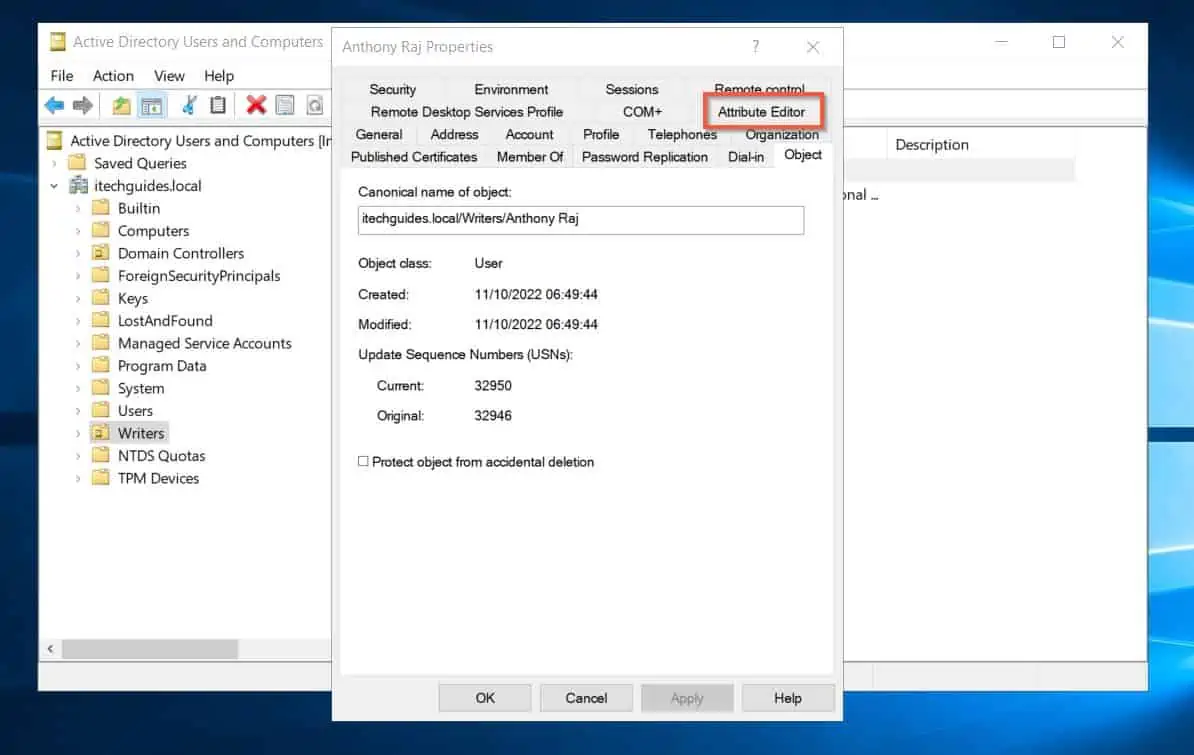Open the Dial-in tab
Image resolution: width=1194 pixels, height=755 pixels.
(x=746, y=157)
